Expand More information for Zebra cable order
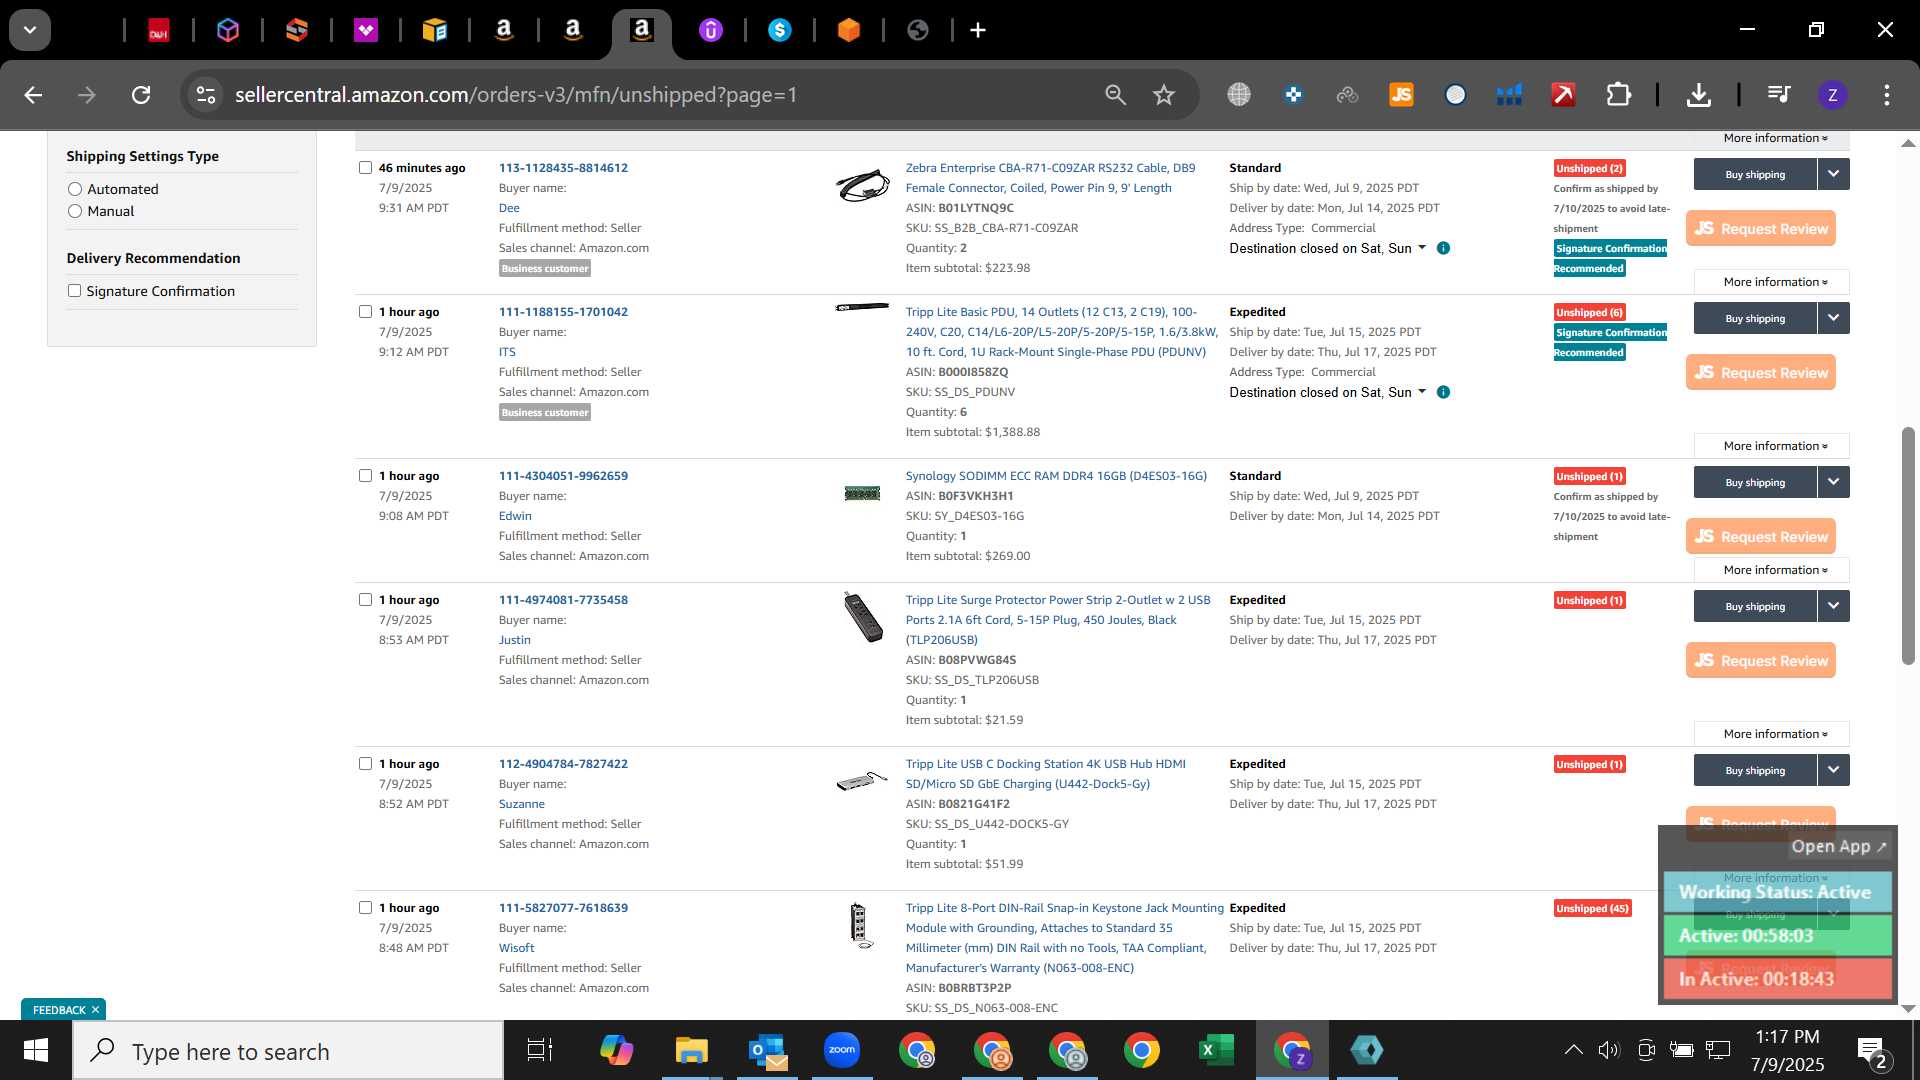 click(1772, 282)
